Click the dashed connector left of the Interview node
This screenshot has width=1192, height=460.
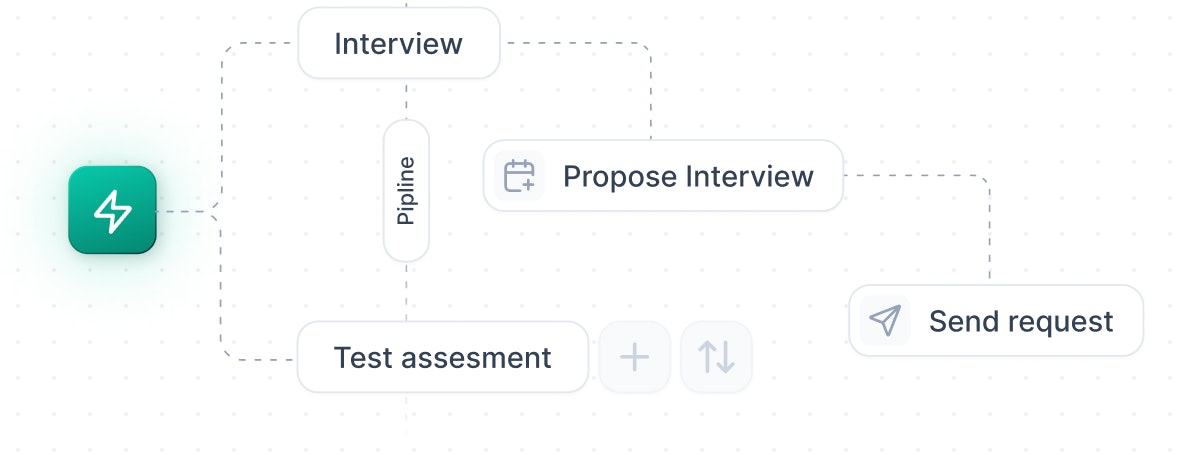pyautogui.click(x=258, y=43)
